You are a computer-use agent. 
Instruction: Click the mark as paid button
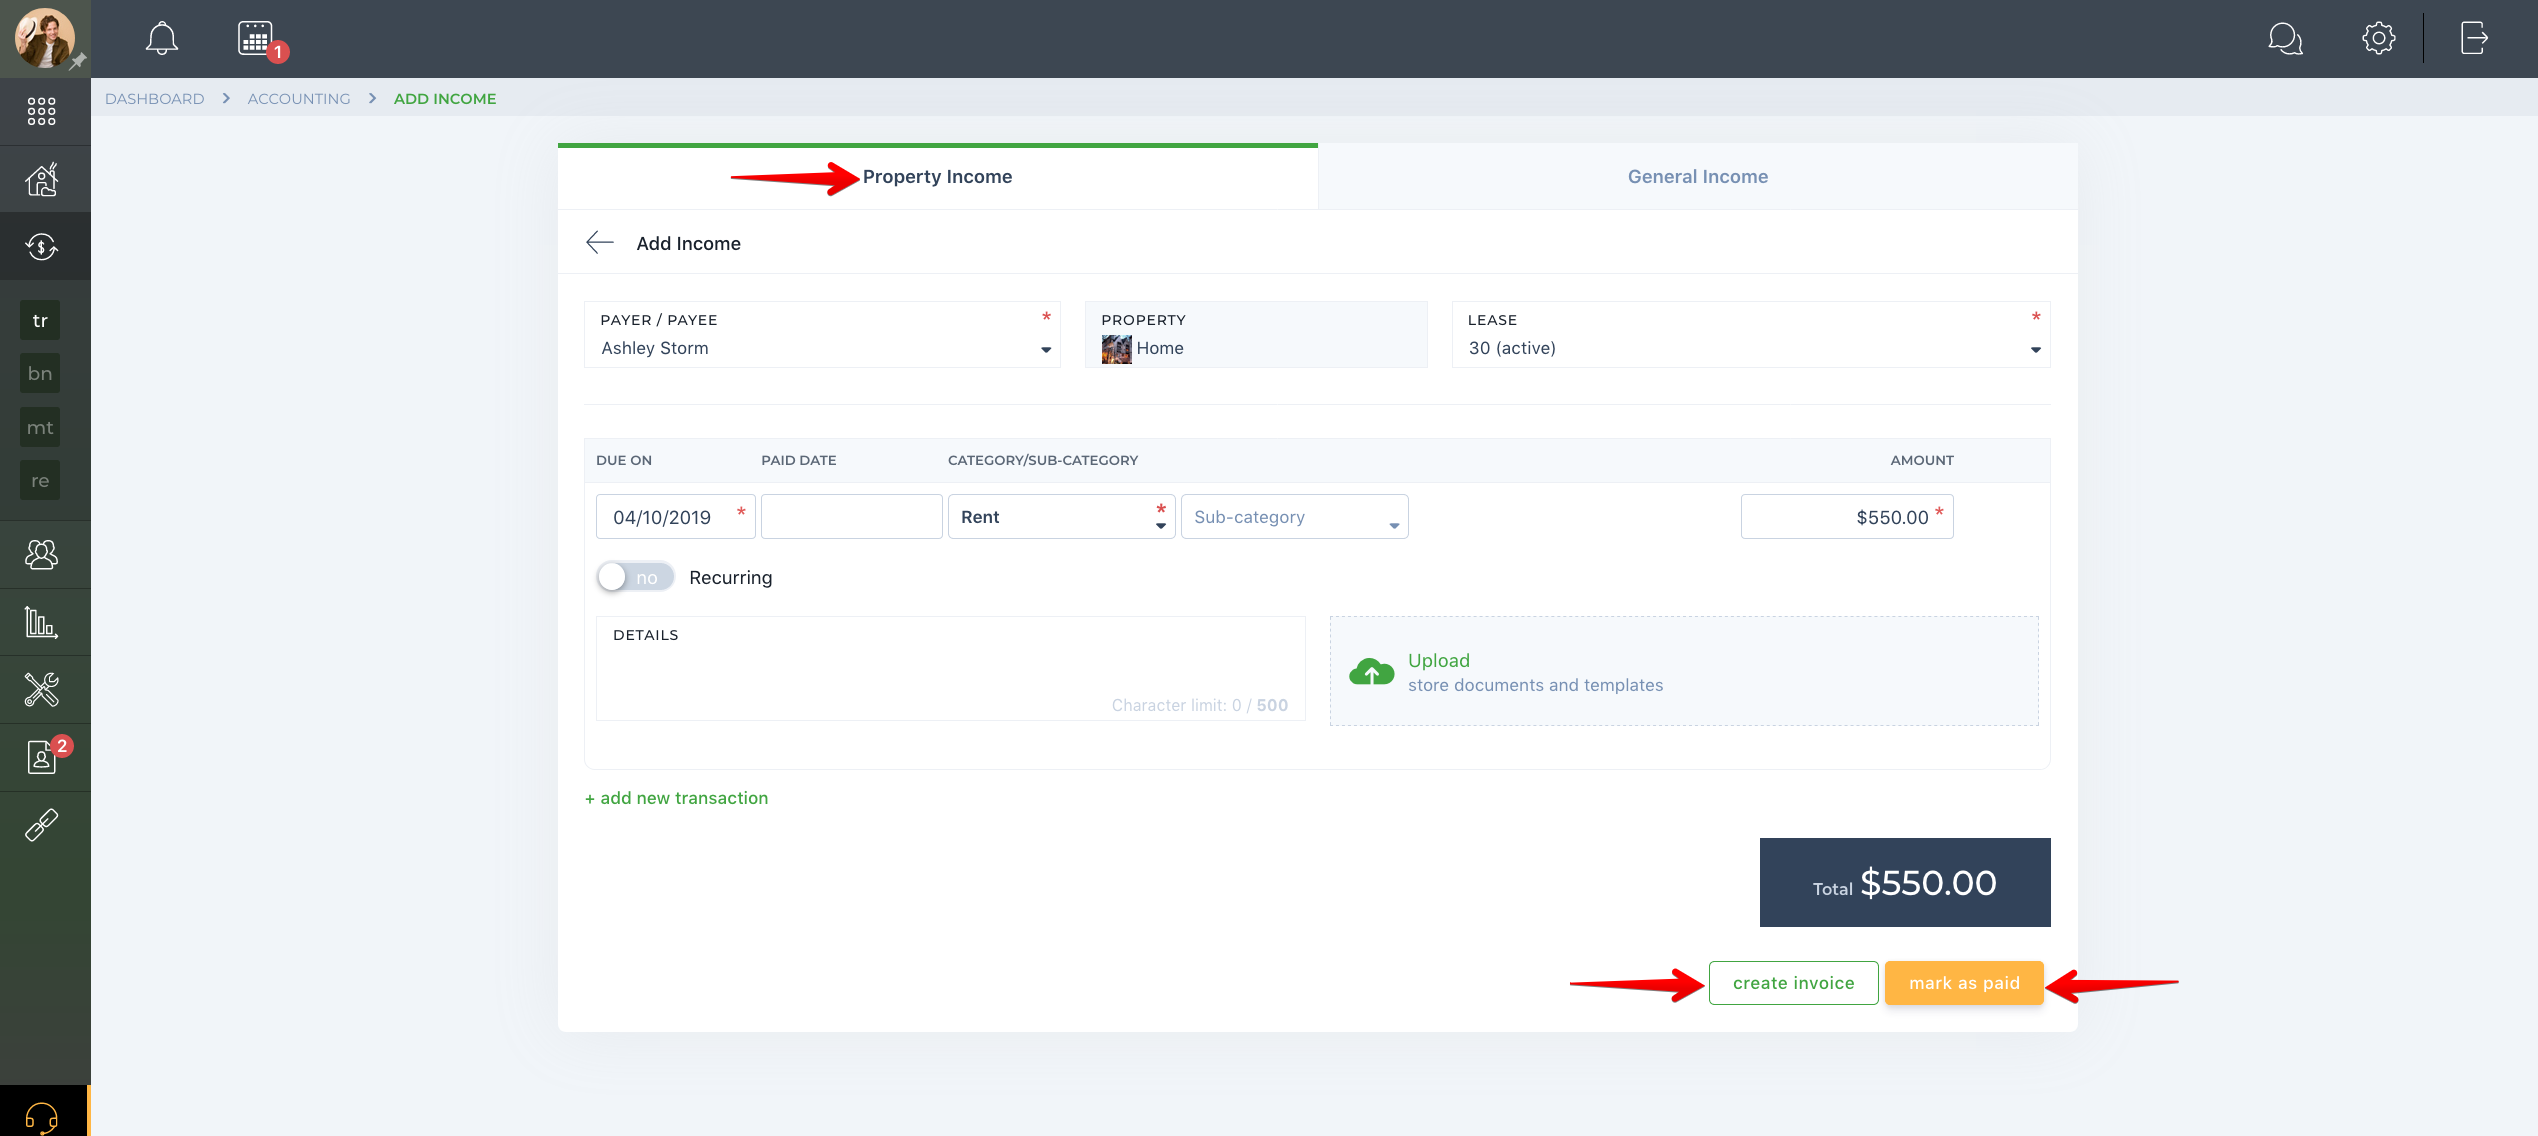1964,983
